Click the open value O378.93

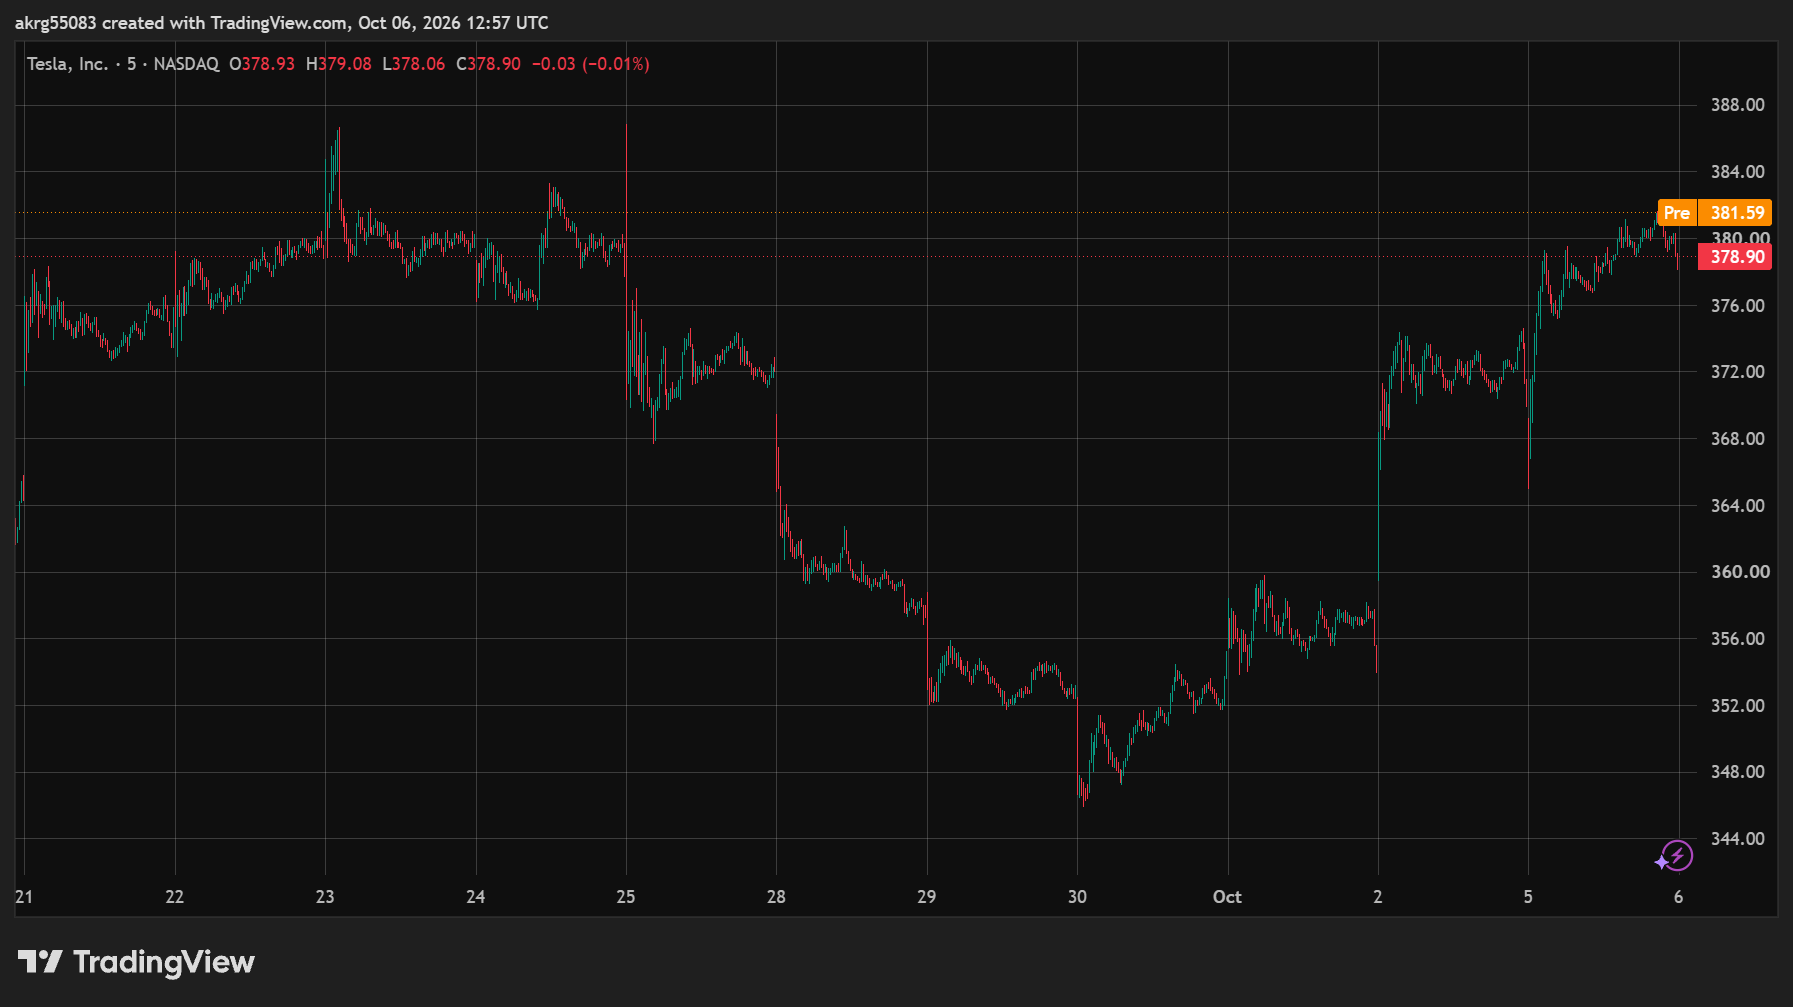coord(262,64)
